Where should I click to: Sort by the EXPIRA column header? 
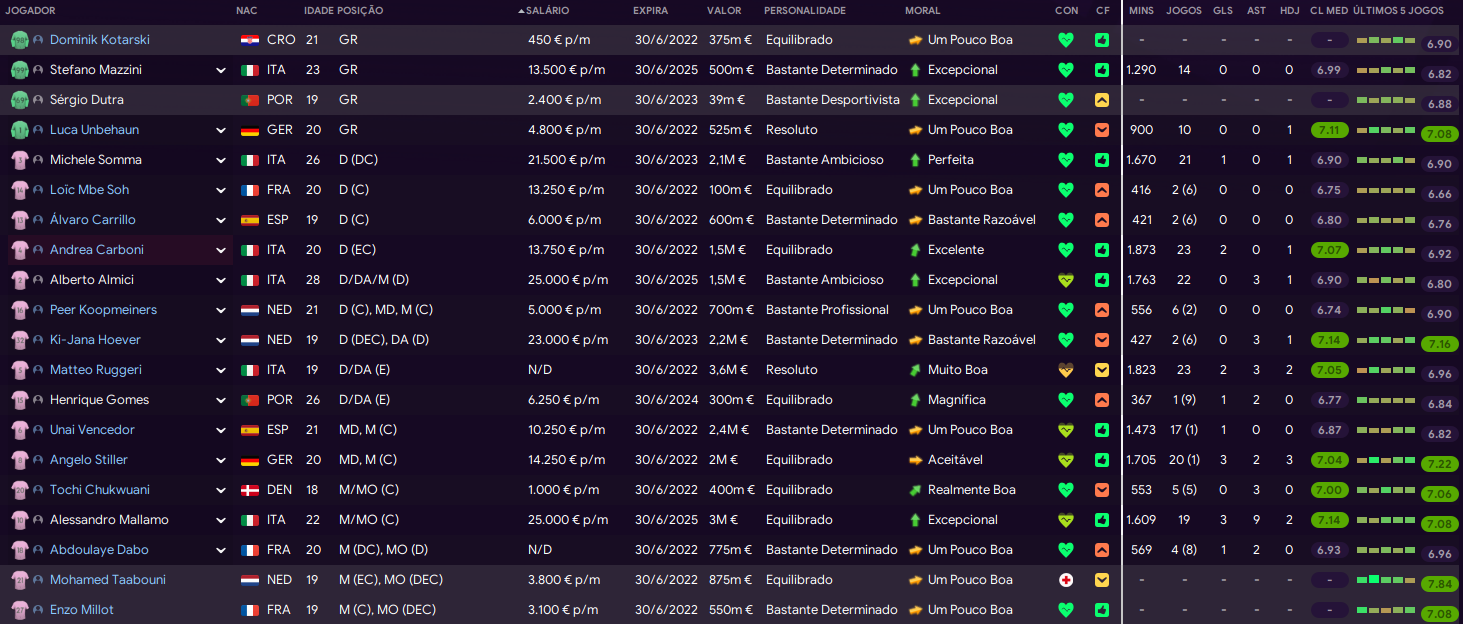tap(650, 10)
